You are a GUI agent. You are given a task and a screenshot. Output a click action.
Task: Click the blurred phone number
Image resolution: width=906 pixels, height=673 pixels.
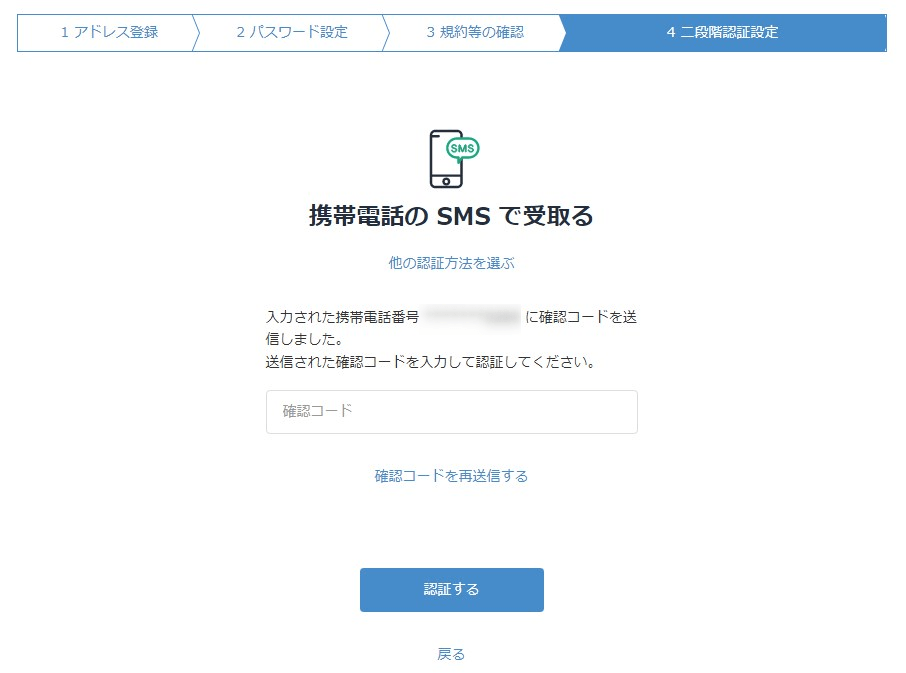tap(471, 317)
